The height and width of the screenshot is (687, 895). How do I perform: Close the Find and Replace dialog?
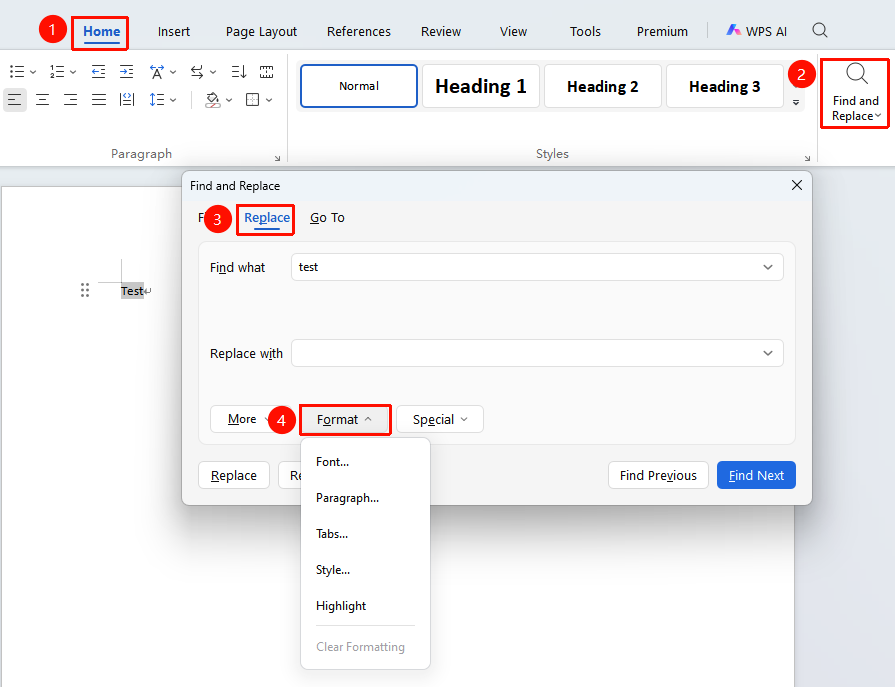point(797,185)
